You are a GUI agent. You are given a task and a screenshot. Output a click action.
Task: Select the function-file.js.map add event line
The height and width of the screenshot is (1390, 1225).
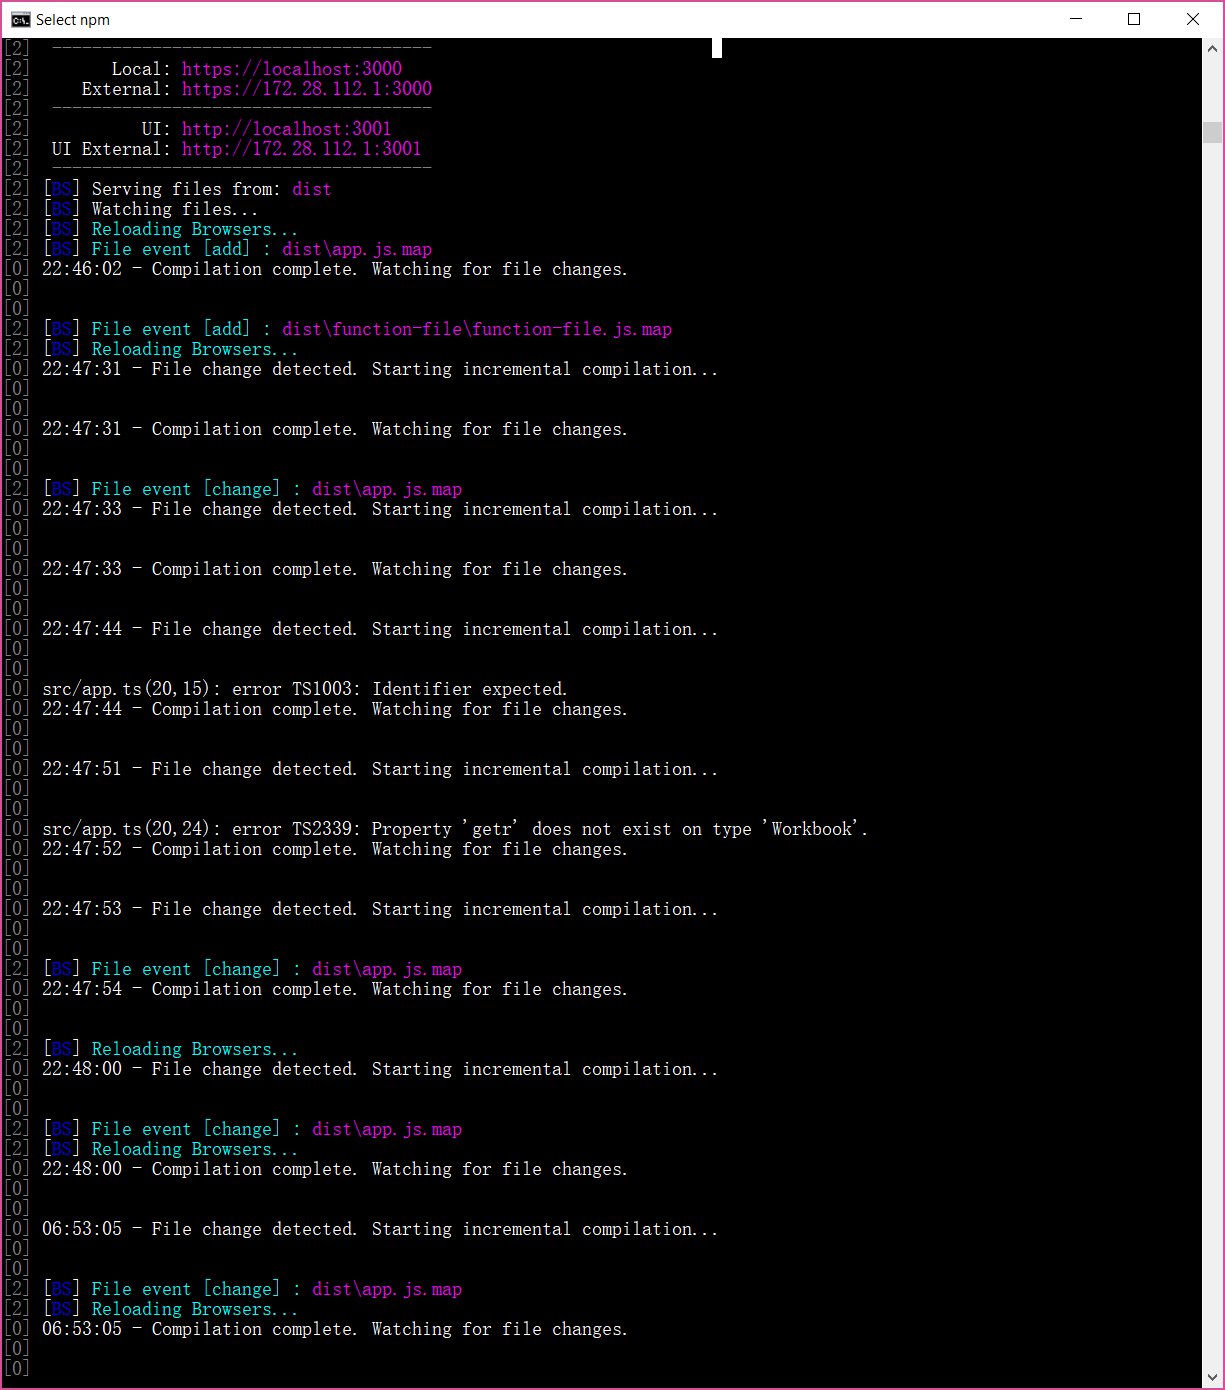pyautogui.click(x=357, y=328)
